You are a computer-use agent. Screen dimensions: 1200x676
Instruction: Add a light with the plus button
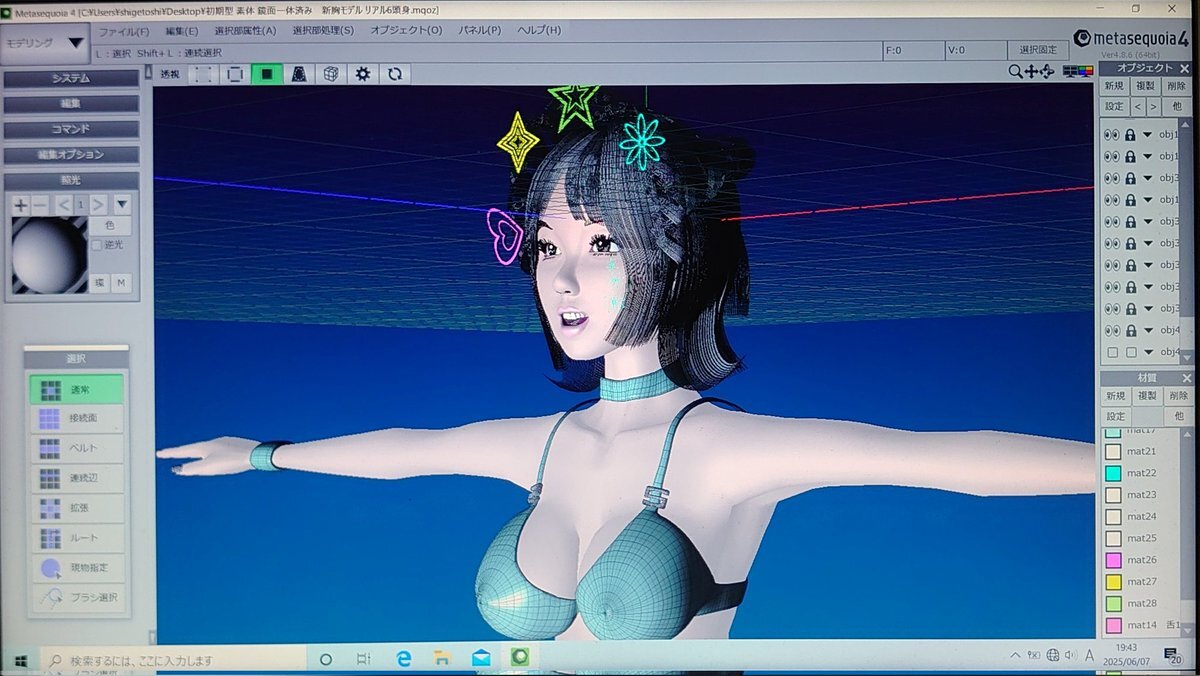[21, 205]
